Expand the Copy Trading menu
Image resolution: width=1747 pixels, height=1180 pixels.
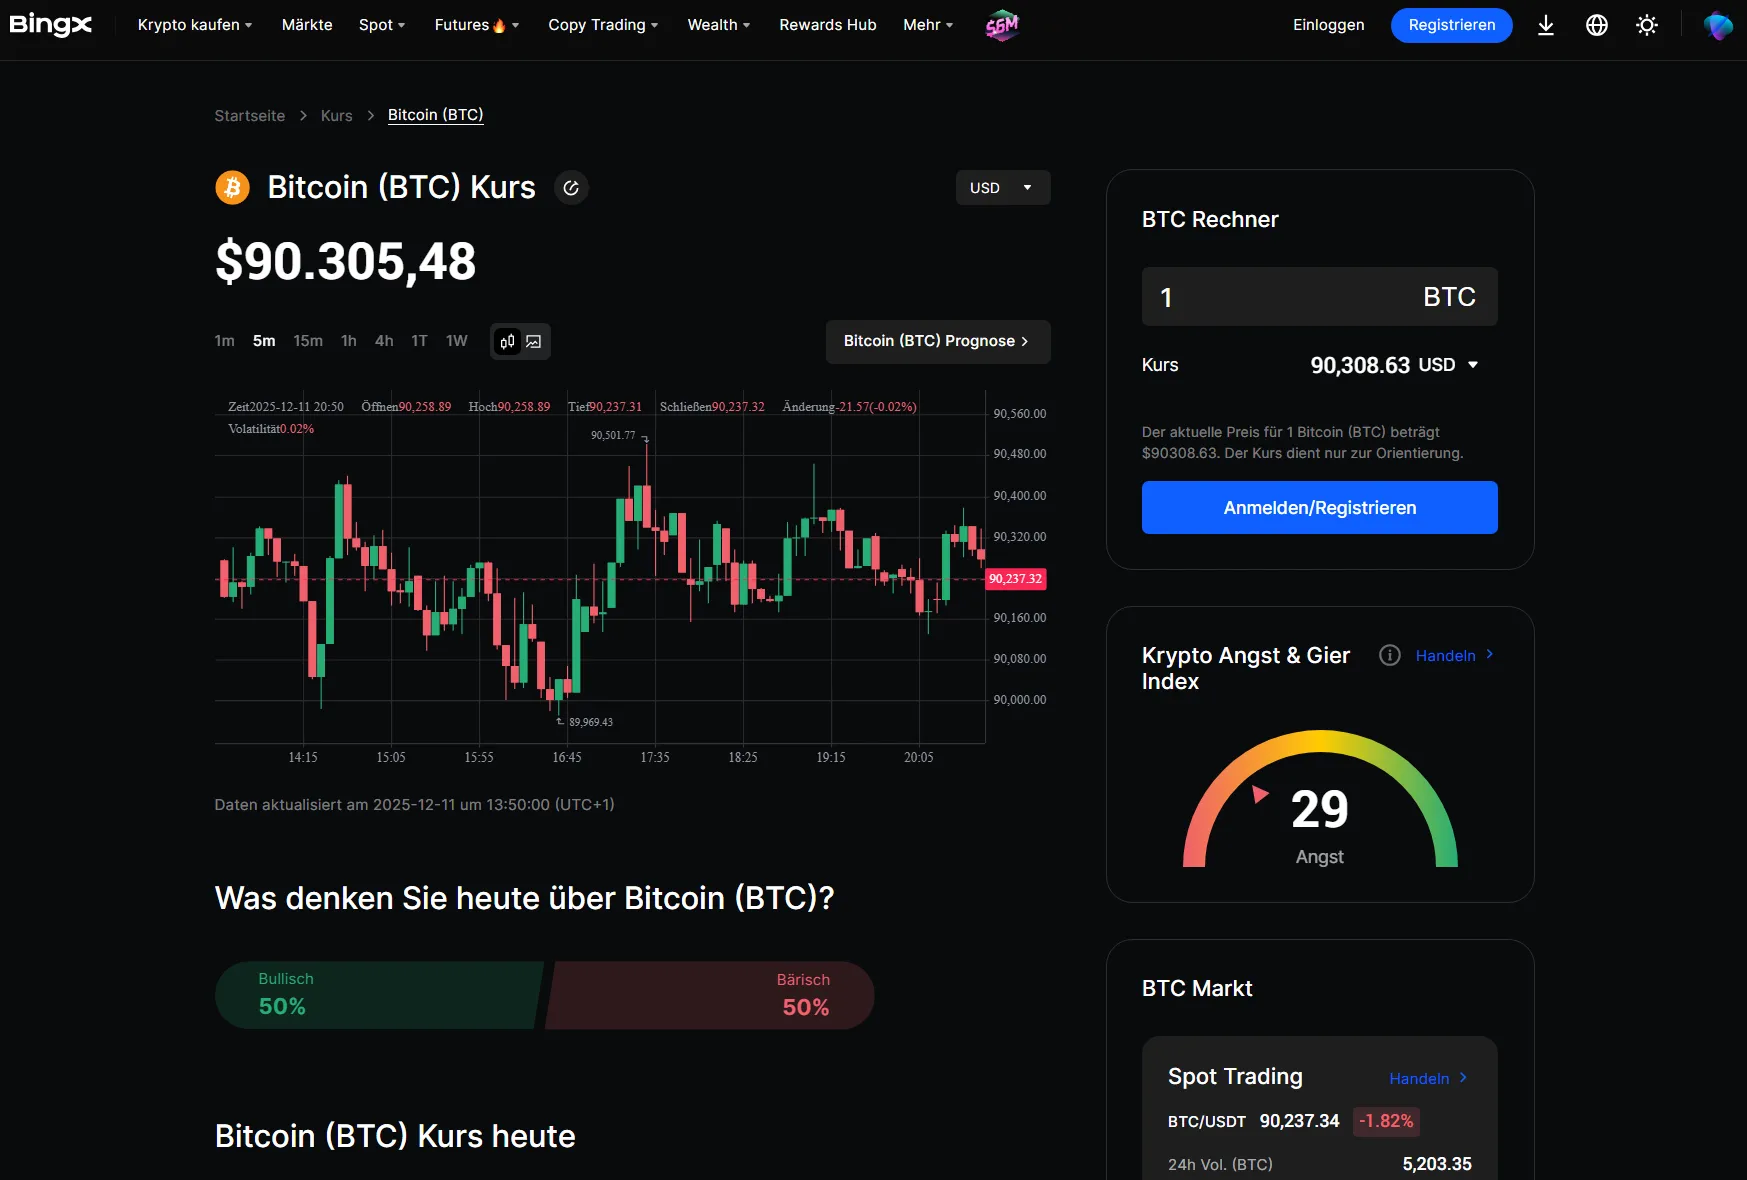[603, 25]
